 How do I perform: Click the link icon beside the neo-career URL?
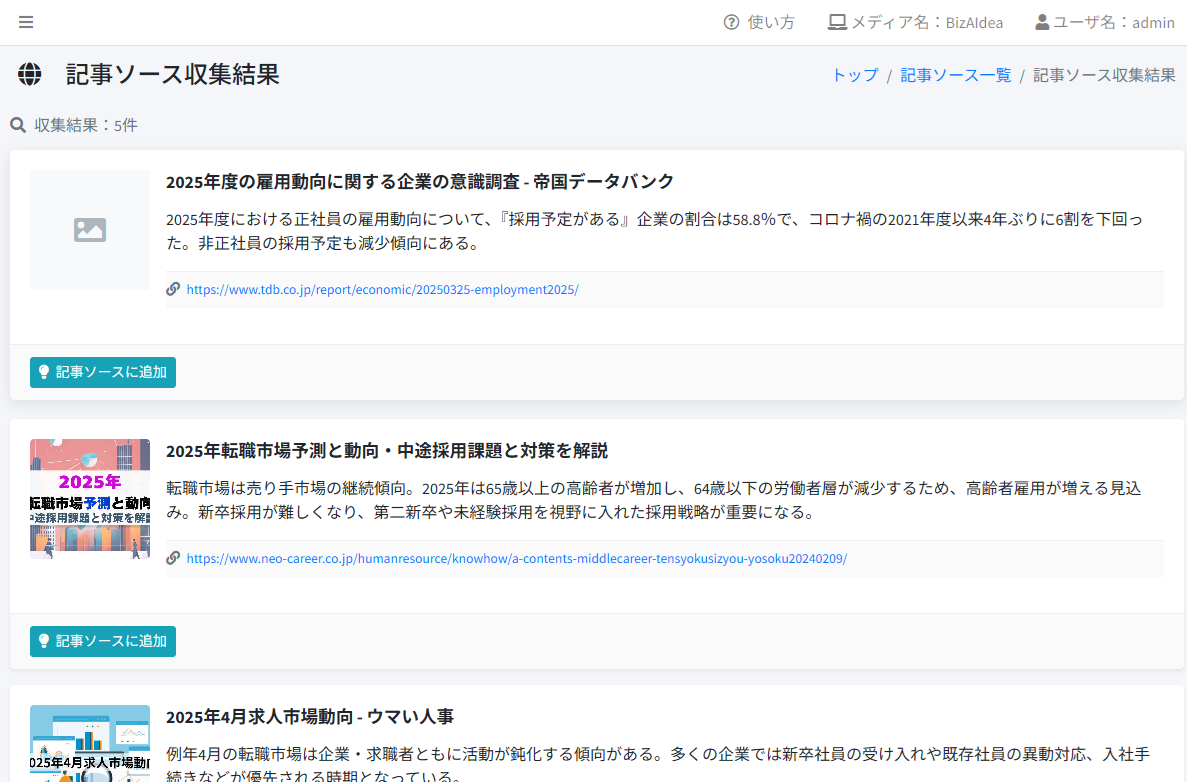[173, 559]
